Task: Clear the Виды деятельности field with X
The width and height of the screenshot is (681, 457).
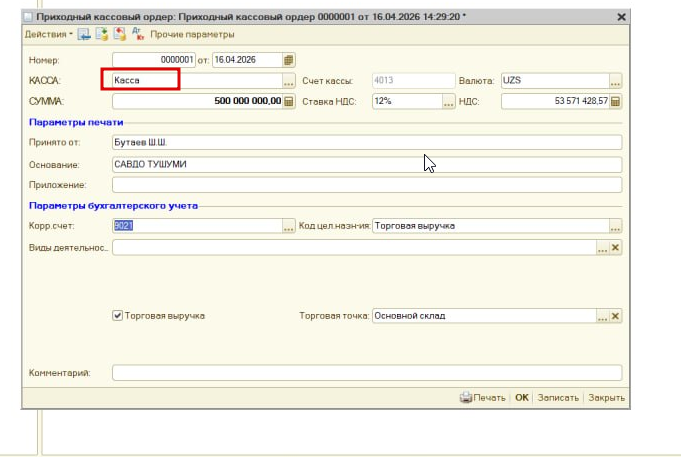Action: 615,248
